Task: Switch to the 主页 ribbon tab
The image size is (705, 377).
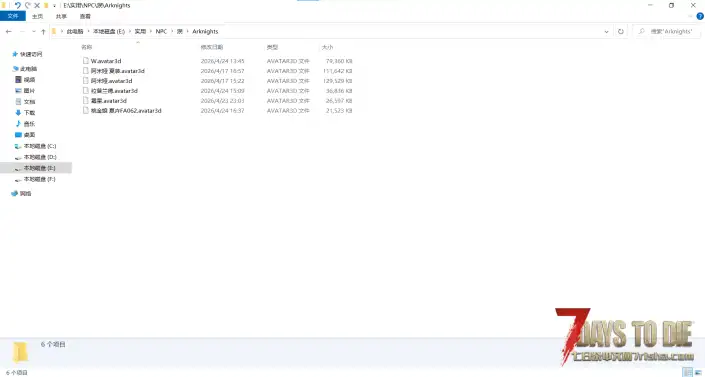Action: [x=37, y=16]
